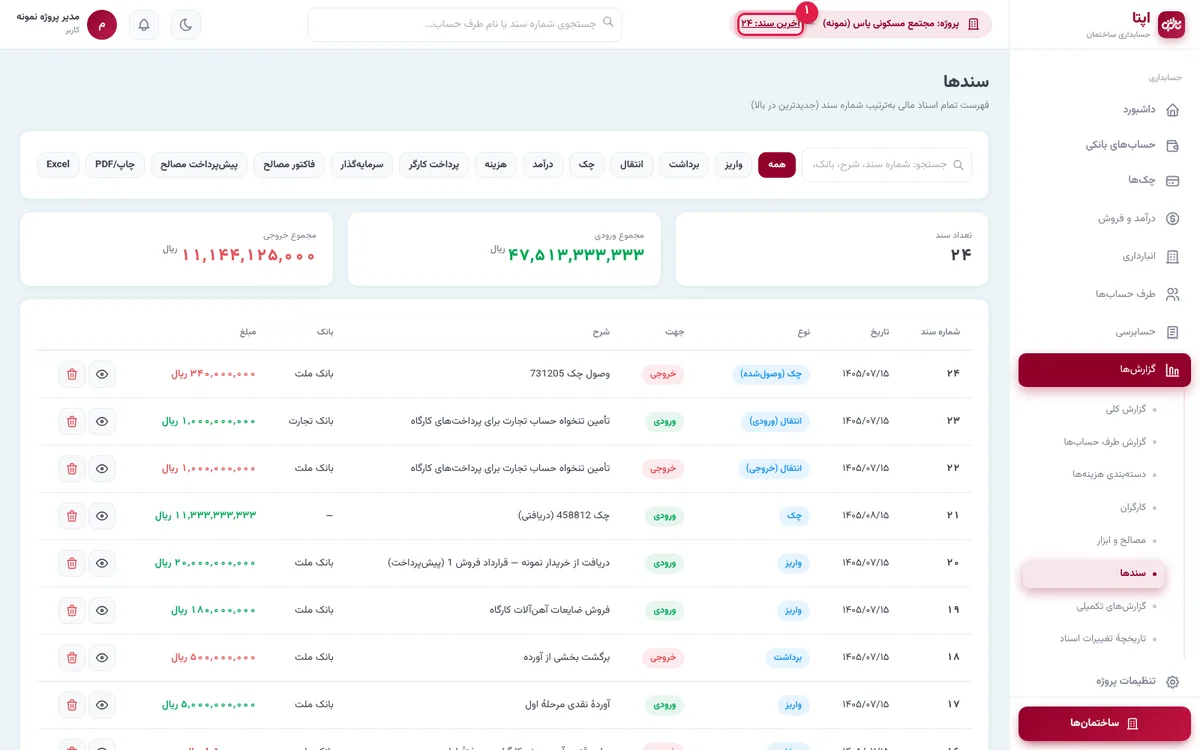Viewport: 1200px width, 750px height.
Task: View document 23 with eye icon
Action: (102, 421)
